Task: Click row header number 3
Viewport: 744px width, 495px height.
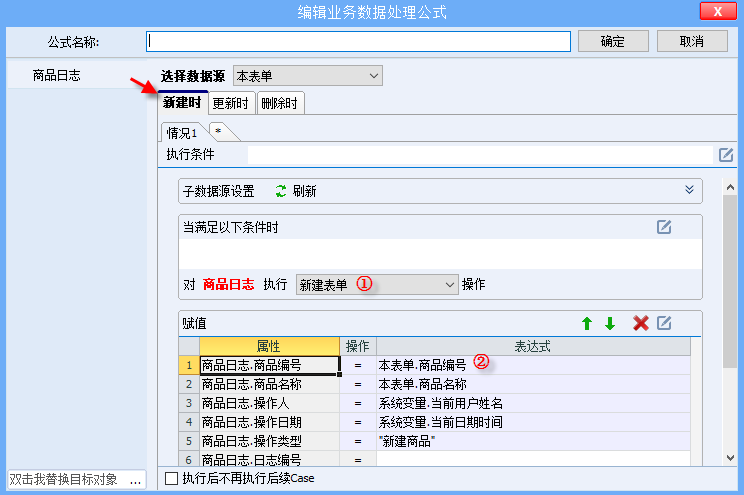Action: [x=189, y=403]
